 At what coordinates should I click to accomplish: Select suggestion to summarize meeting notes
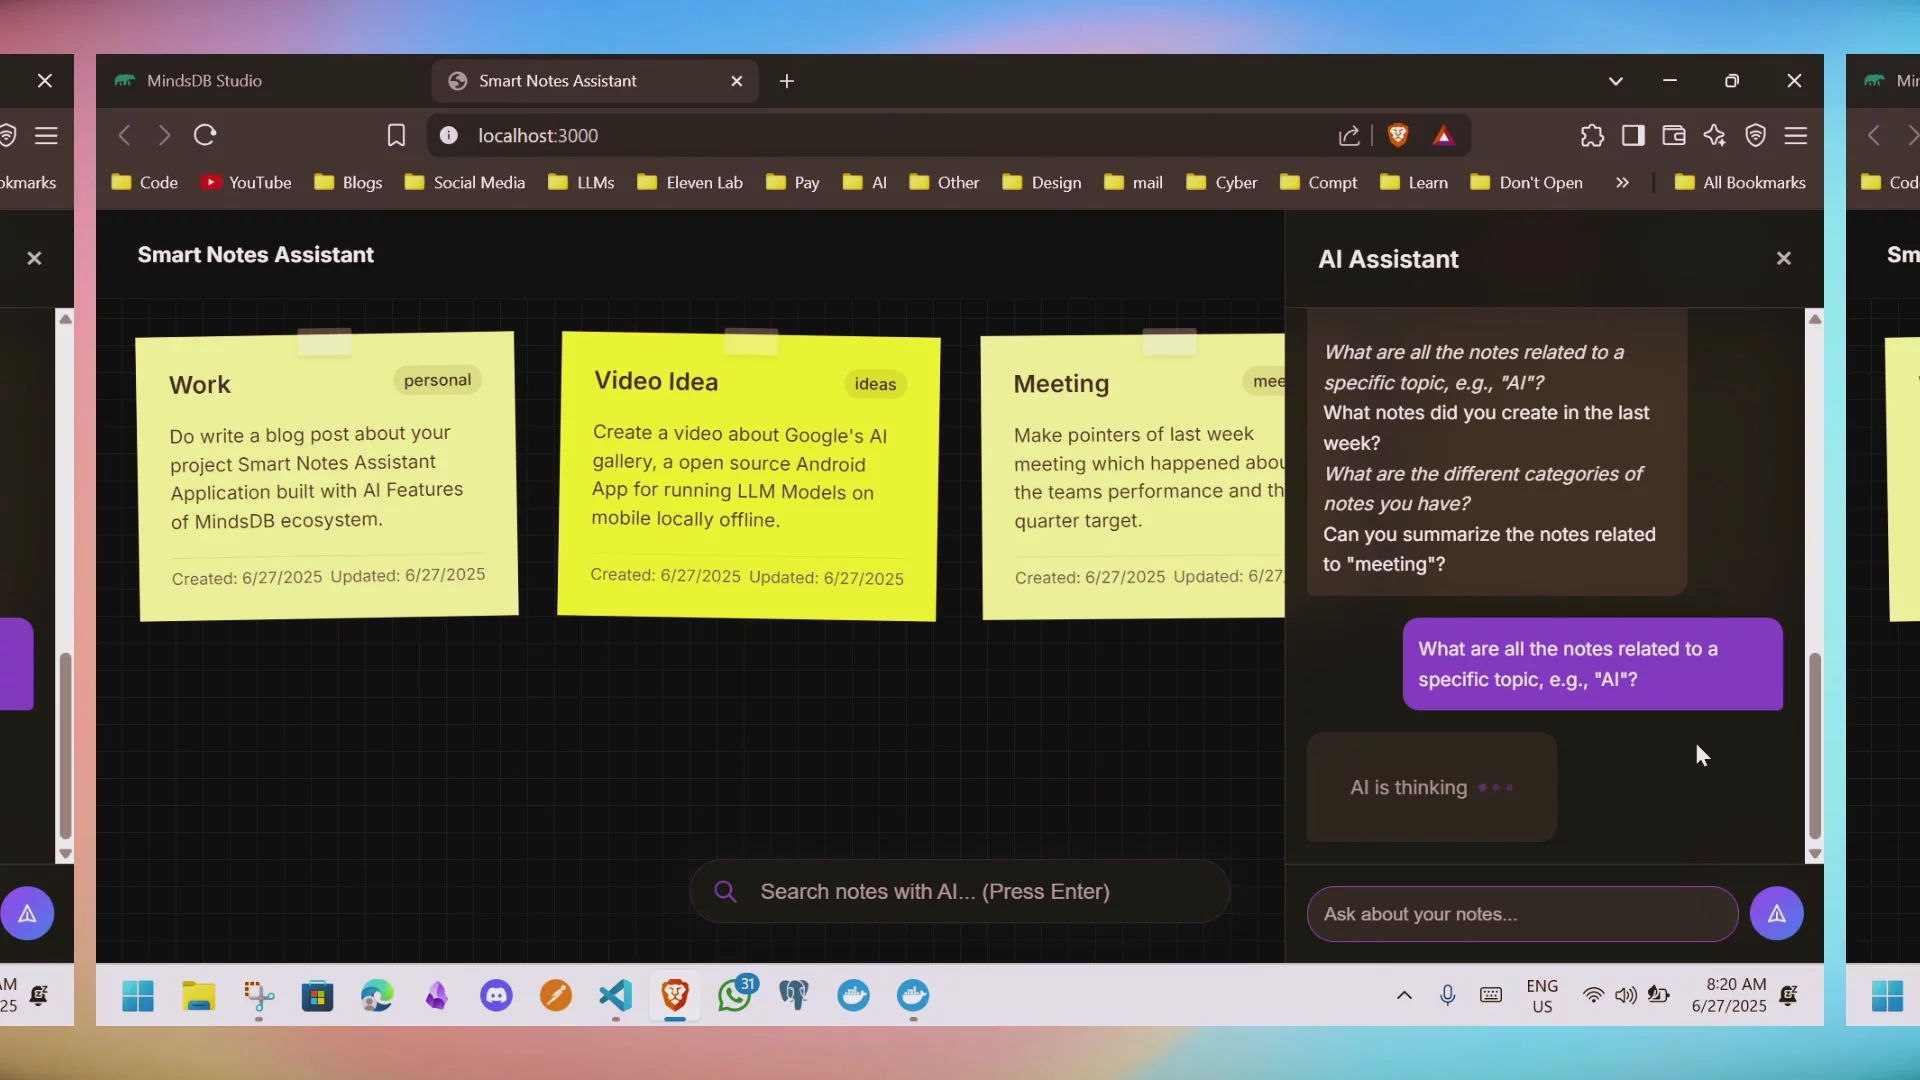click(1489, 549)
